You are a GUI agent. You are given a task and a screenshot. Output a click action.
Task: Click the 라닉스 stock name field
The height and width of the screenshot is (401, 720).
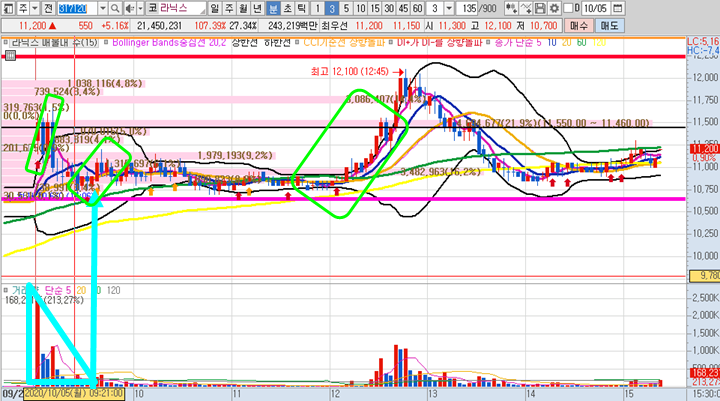[x=182, y=8]
